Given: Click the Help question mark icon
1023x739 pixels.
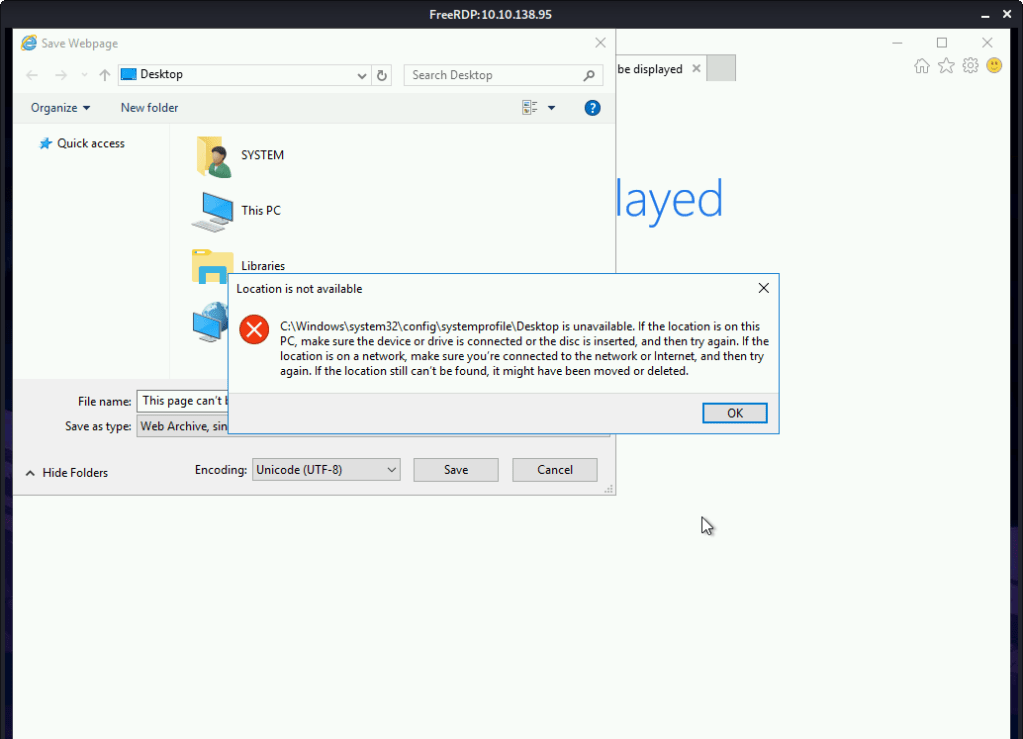Looking at the screenshot, I should click(592, 108).
